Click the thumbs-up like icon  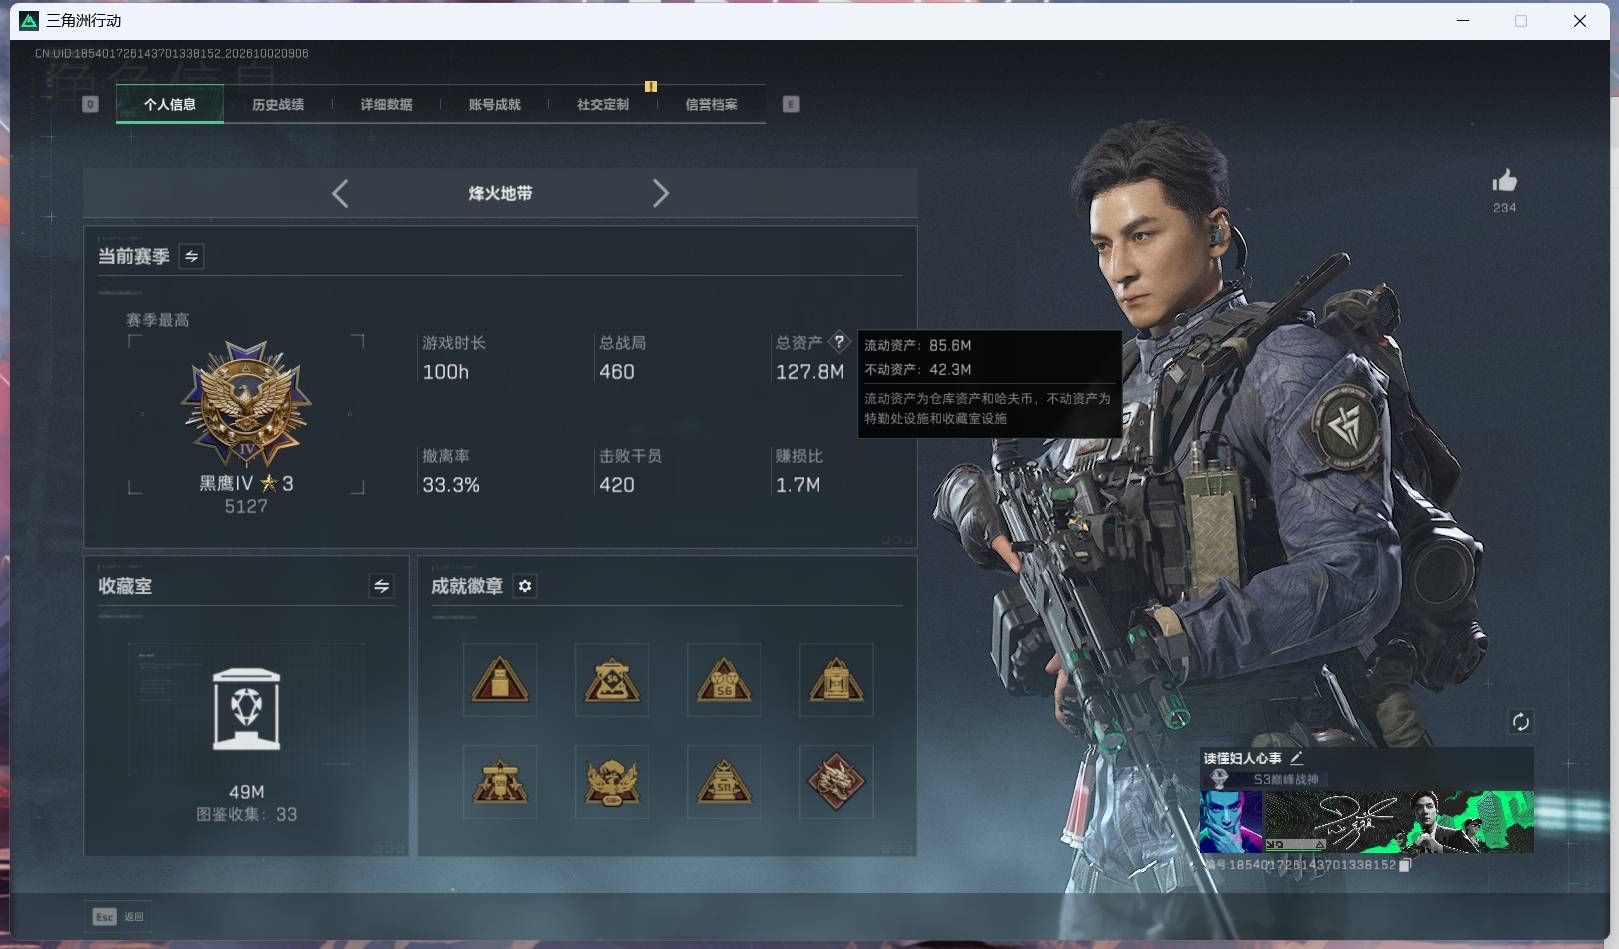[x=1504, y=181]
